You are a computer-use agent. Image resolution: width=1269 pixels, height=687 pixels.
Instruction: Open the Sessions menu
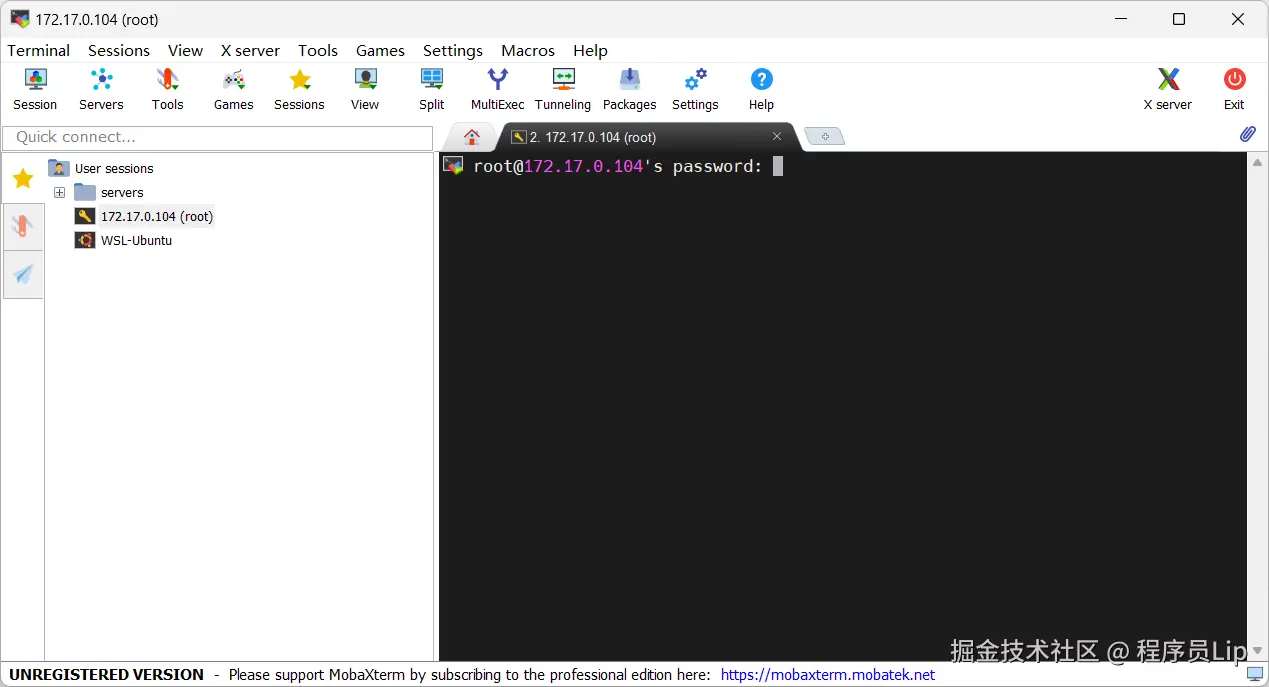pyautogui.click(x=119, y=50)
